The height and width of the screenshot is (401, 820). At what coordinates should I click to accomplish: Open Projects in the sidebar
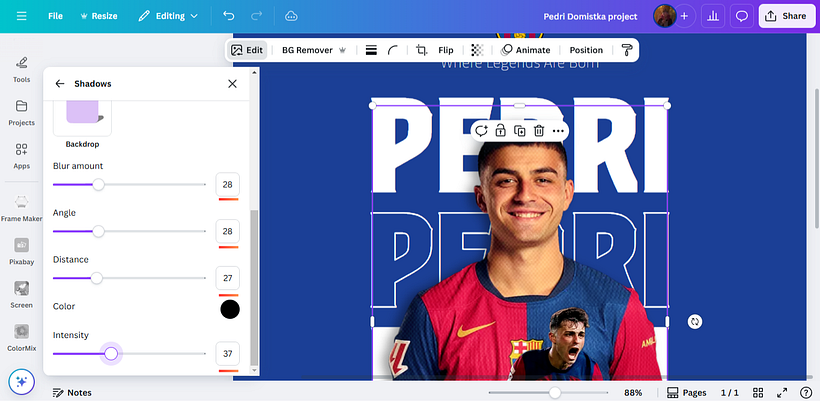(x=21, y=113)
